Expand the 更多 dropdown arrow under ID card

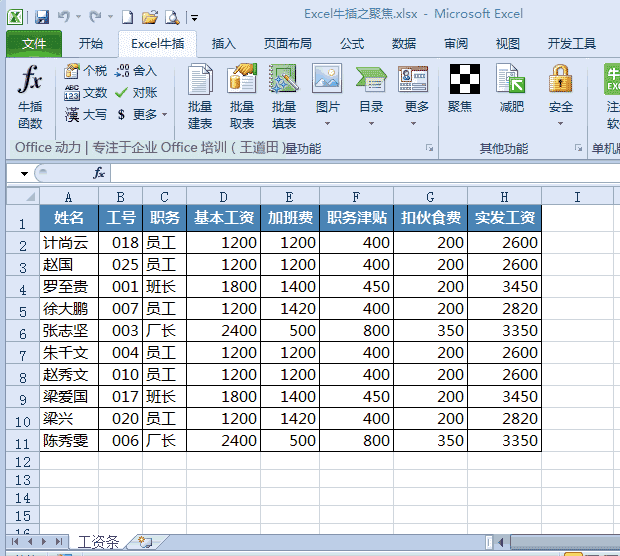tap(413, 124)
